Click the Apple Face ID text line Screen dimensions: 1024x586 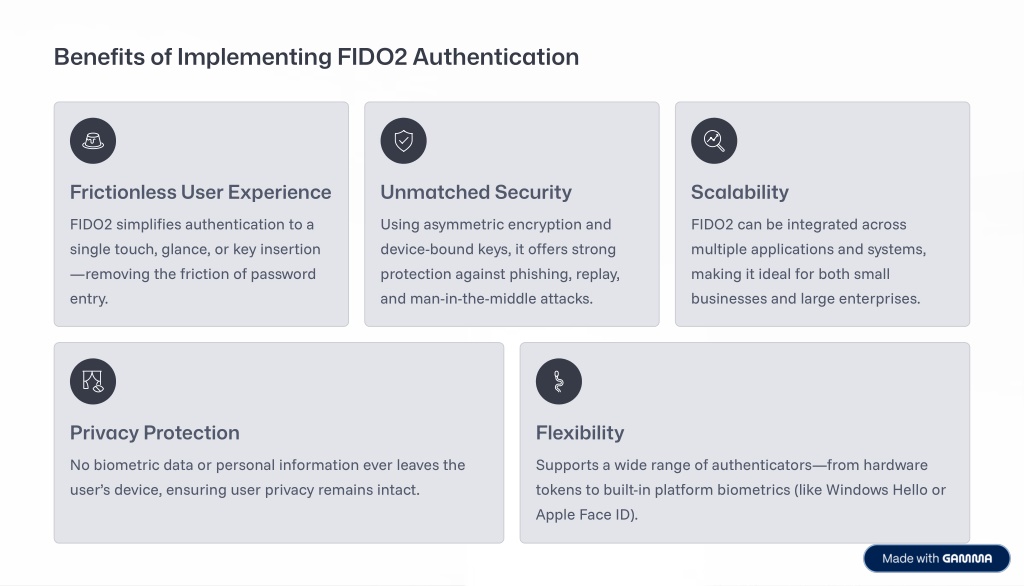[587, 515]
